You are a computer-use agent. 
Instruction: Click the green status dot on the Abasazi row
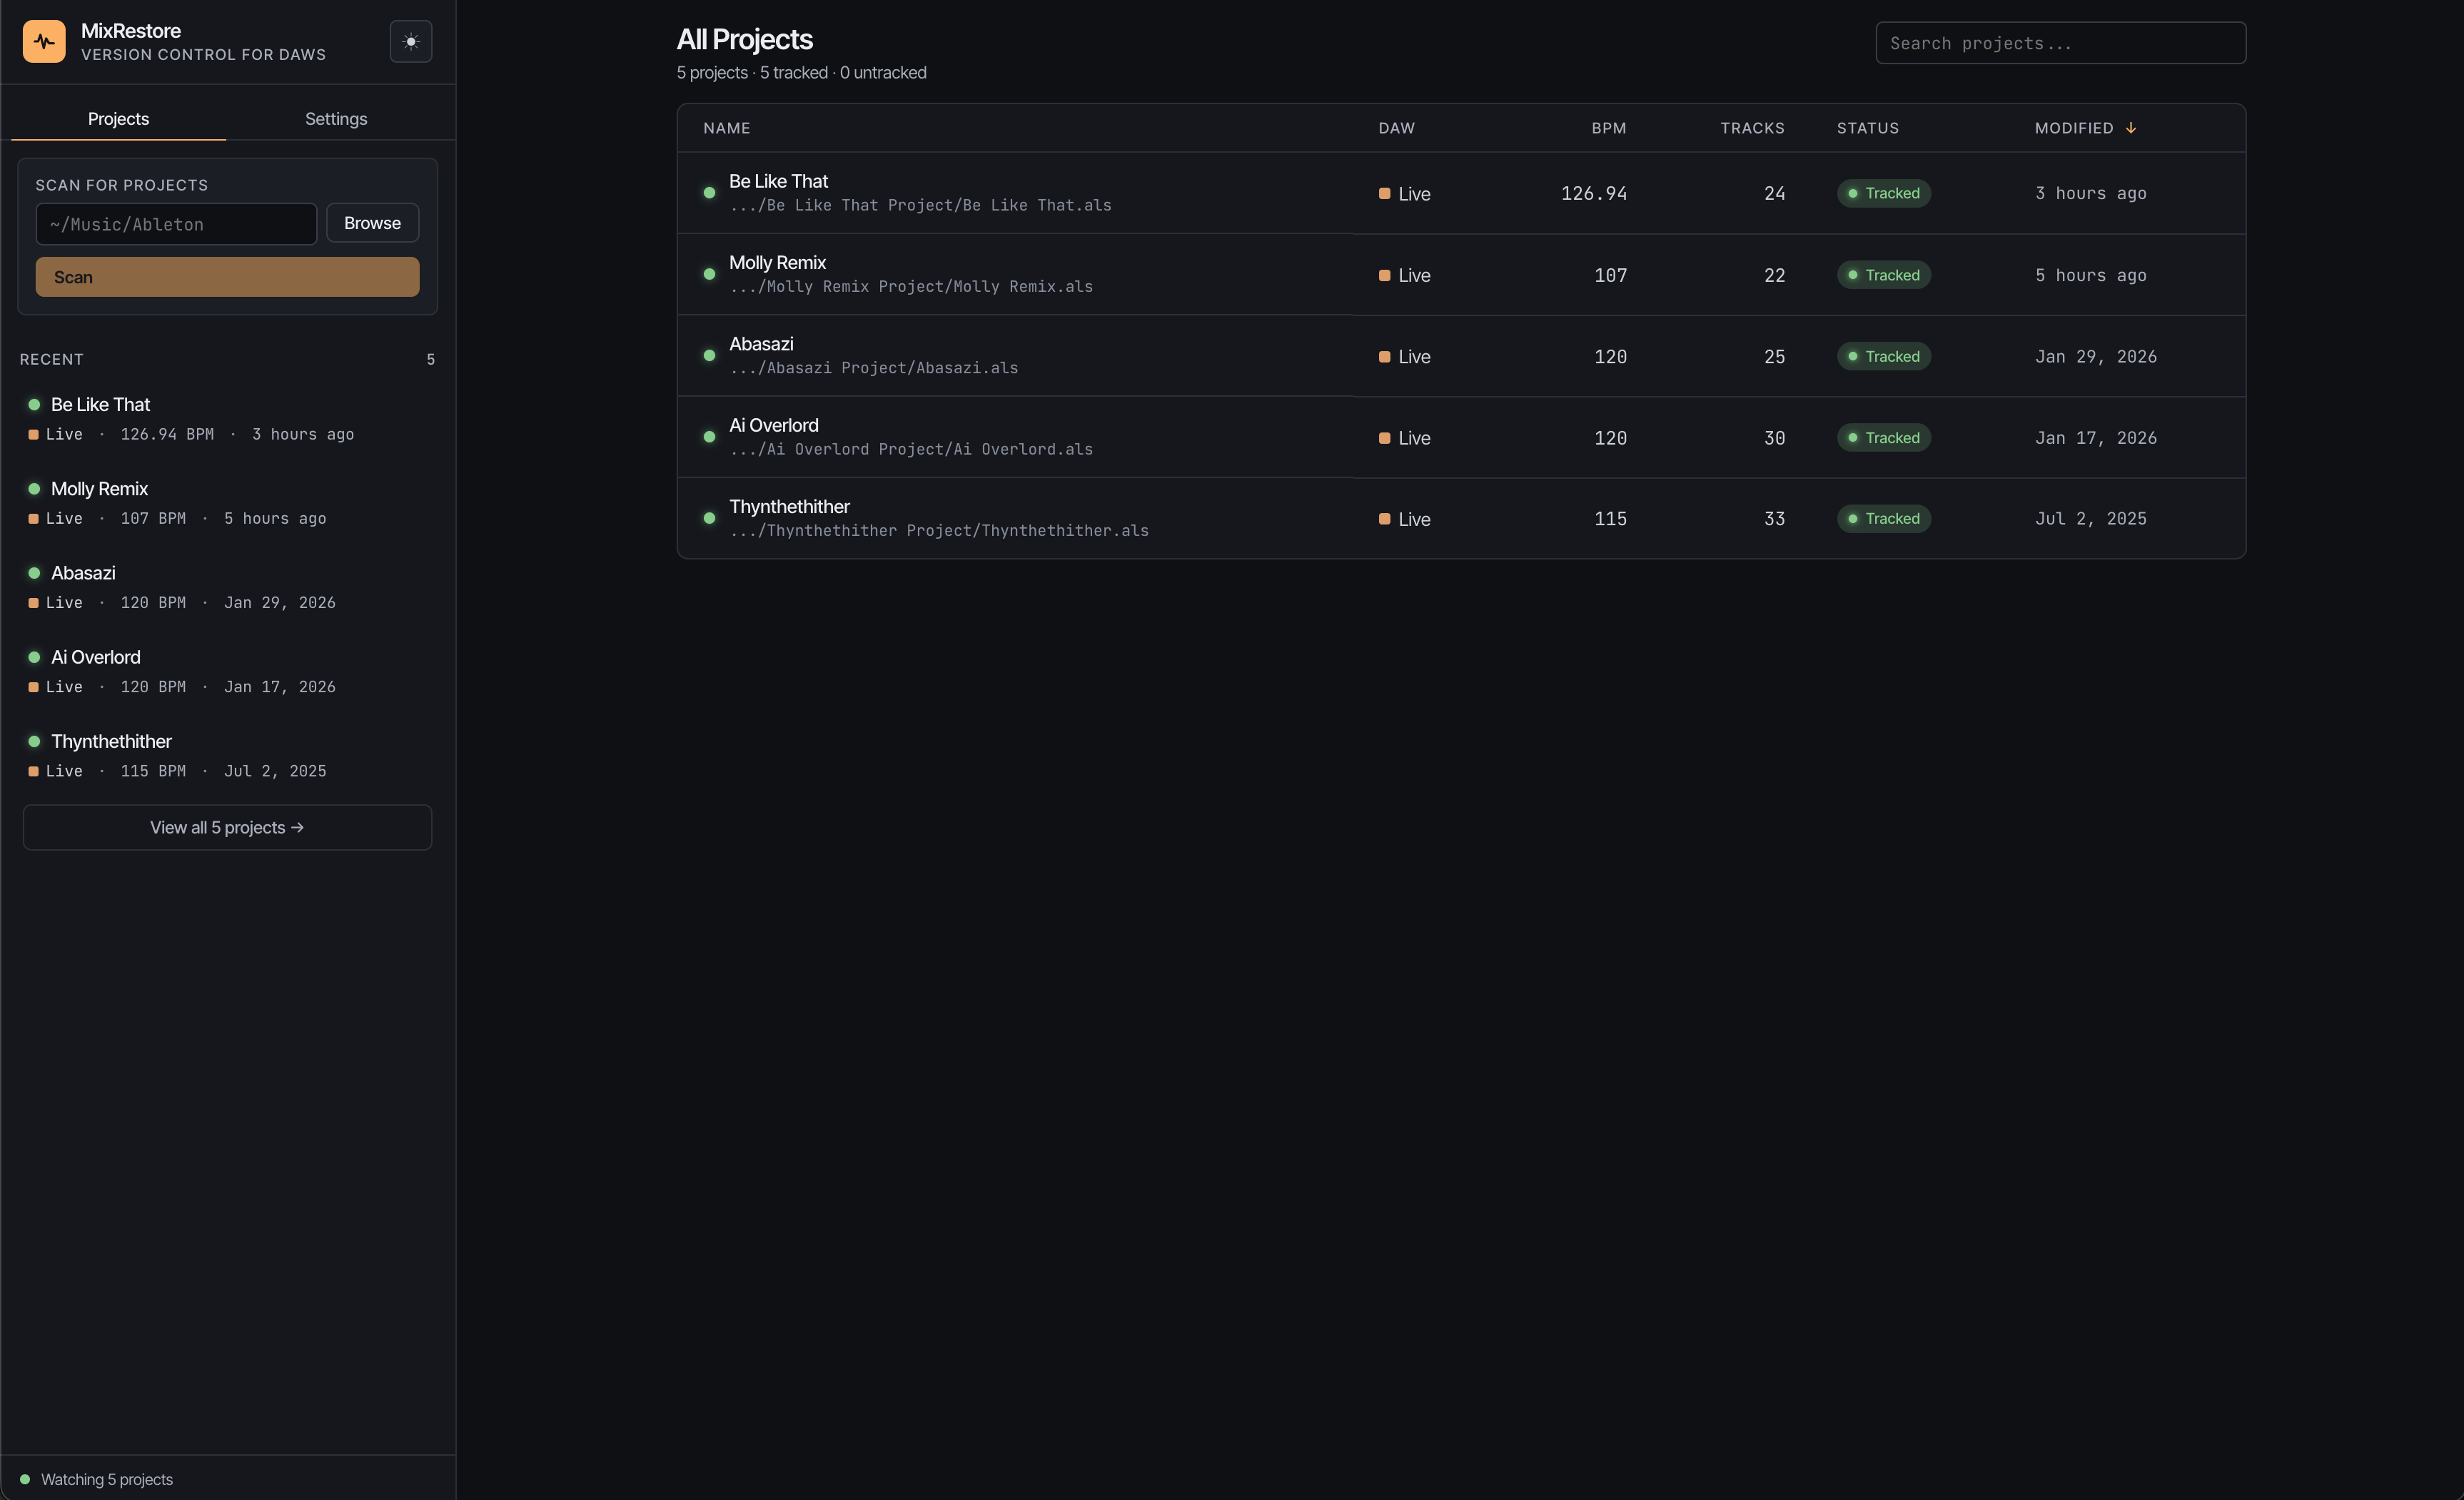point(709,355)
